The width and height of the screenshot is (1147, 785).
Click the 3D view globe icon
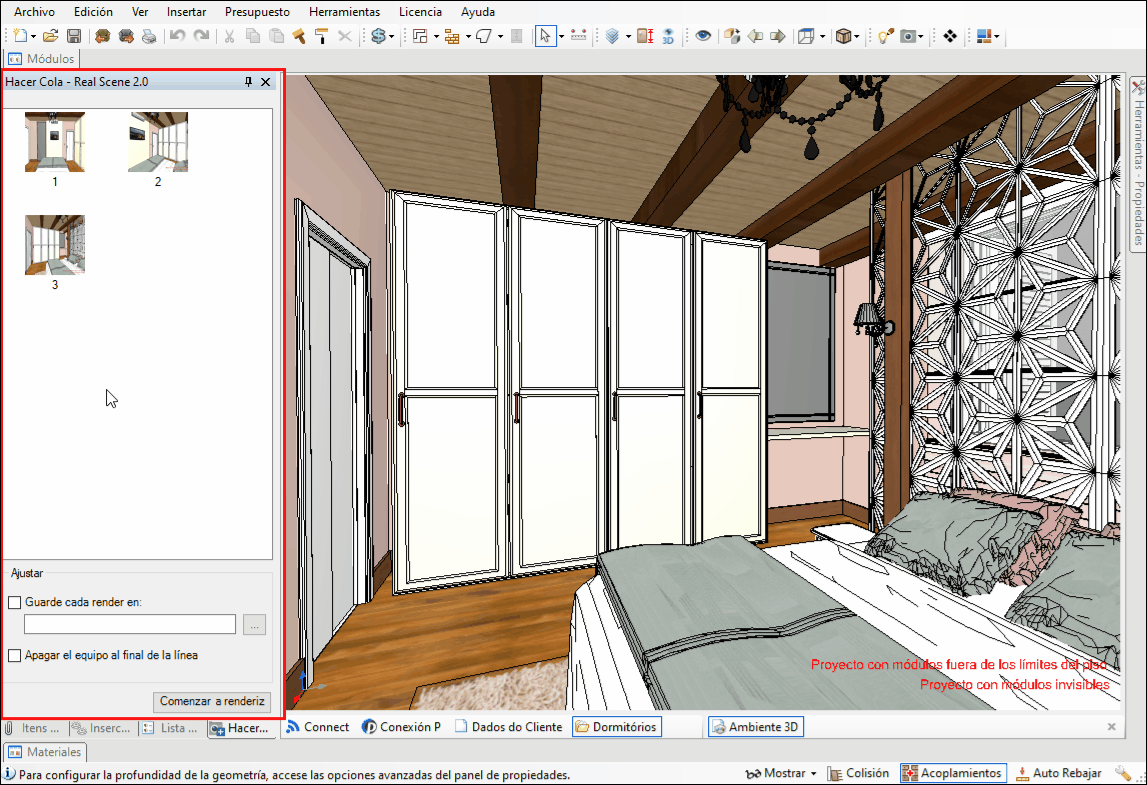pyautogui.click(x=668, y=36)
